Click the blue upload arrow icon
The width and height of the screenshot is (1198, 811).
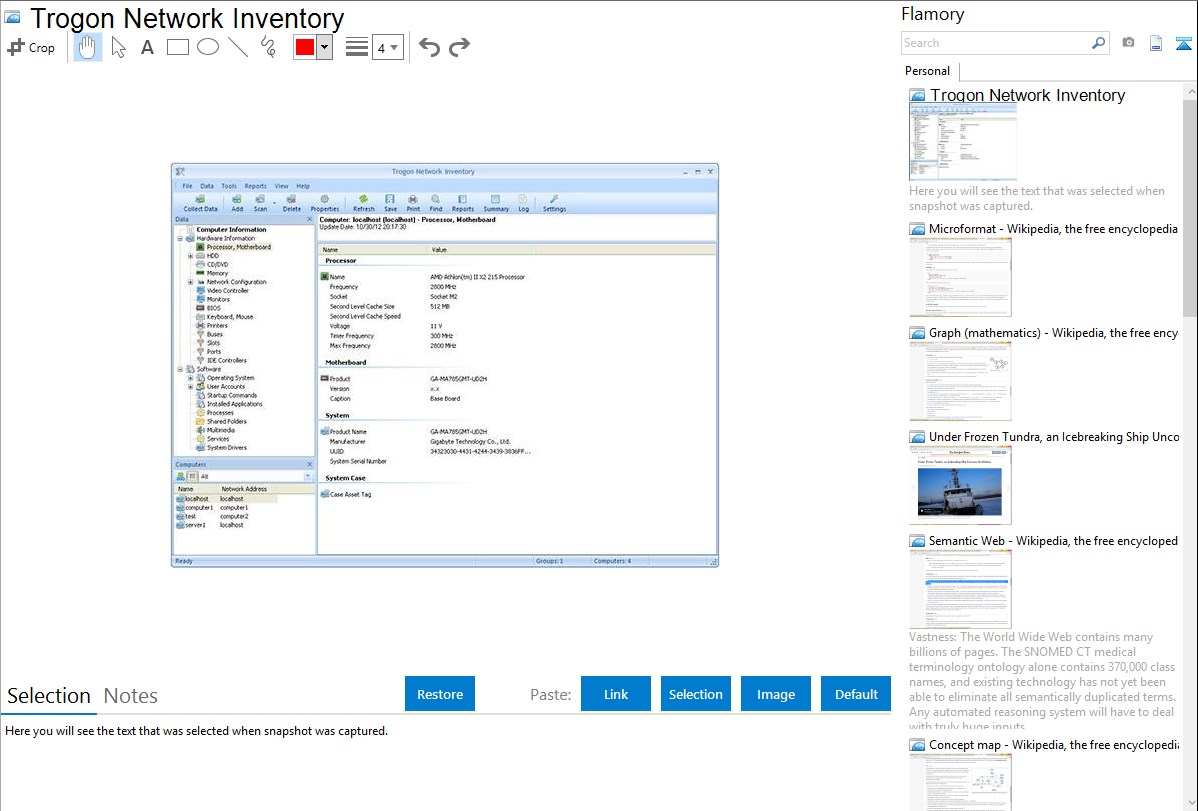point(1183,43)
